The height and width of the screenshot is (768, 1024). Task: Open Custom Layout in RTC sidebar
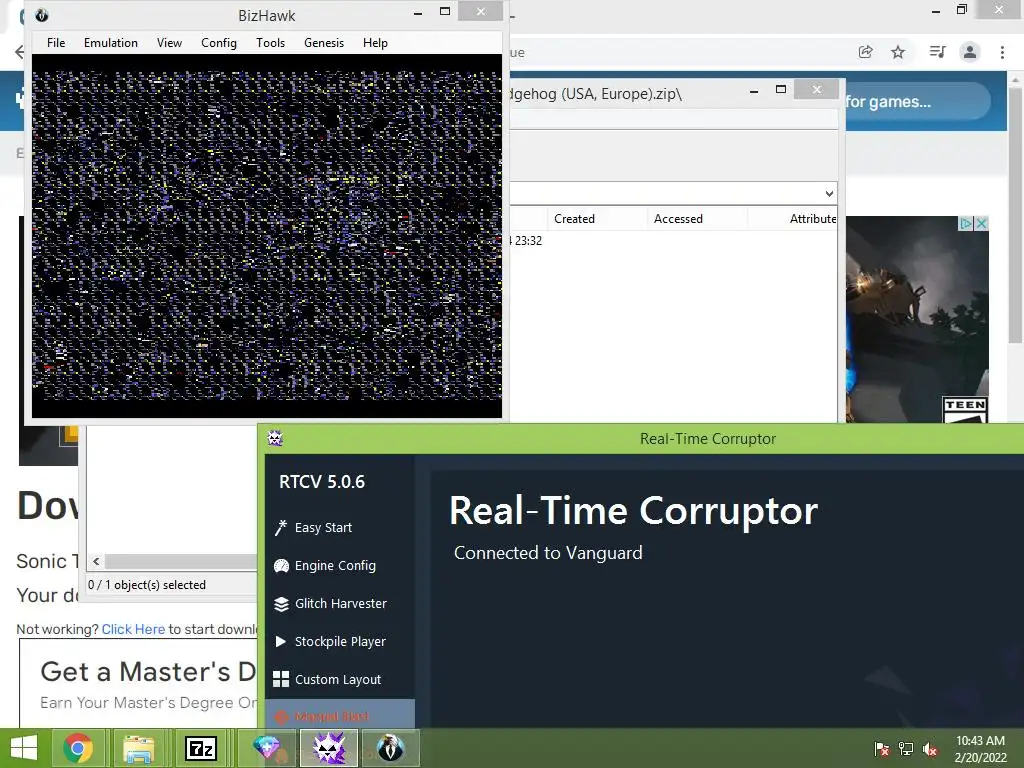(x=340, y=679)
